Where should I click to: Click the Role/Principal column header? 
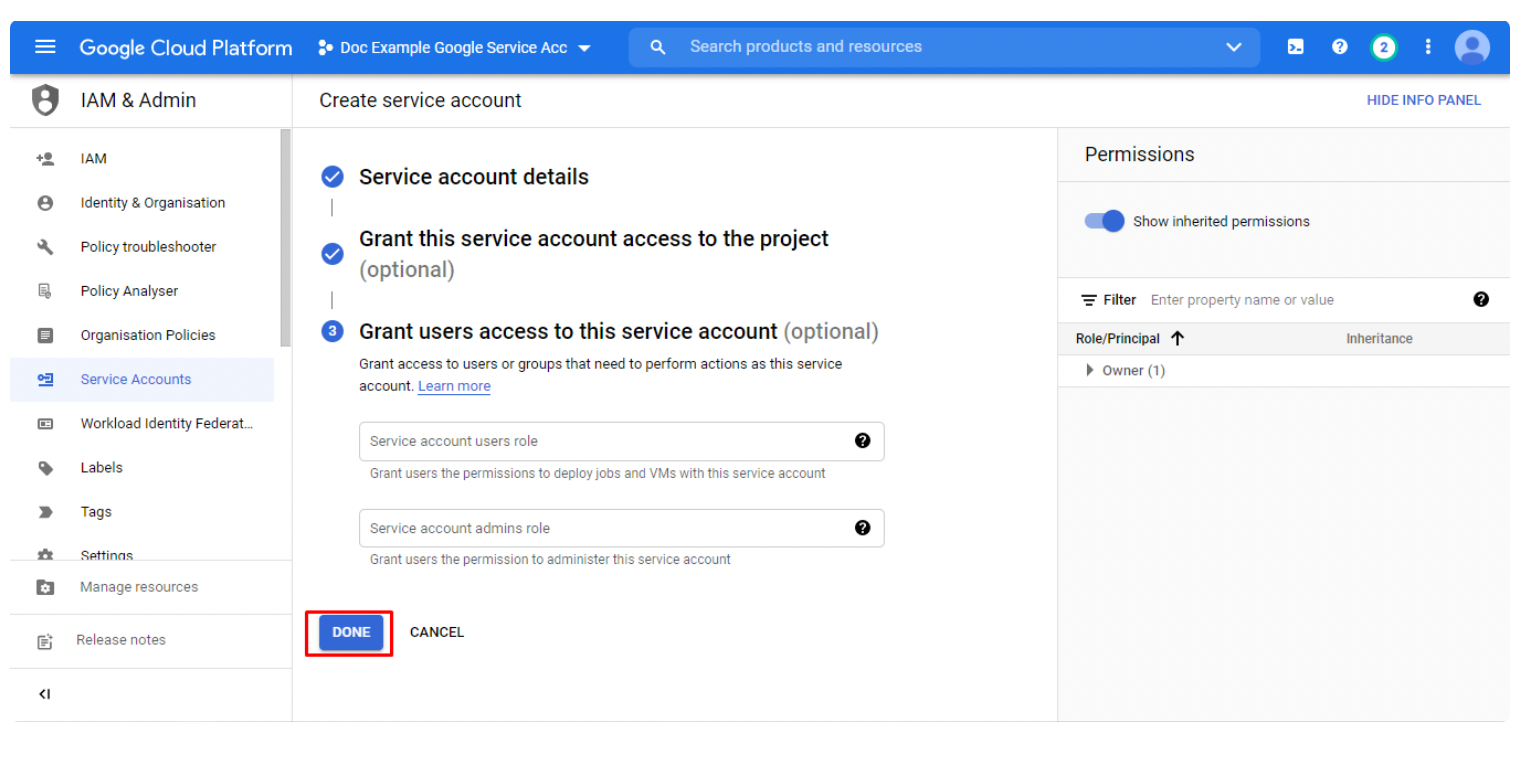pyautogui.click(x=1118, y=339)
